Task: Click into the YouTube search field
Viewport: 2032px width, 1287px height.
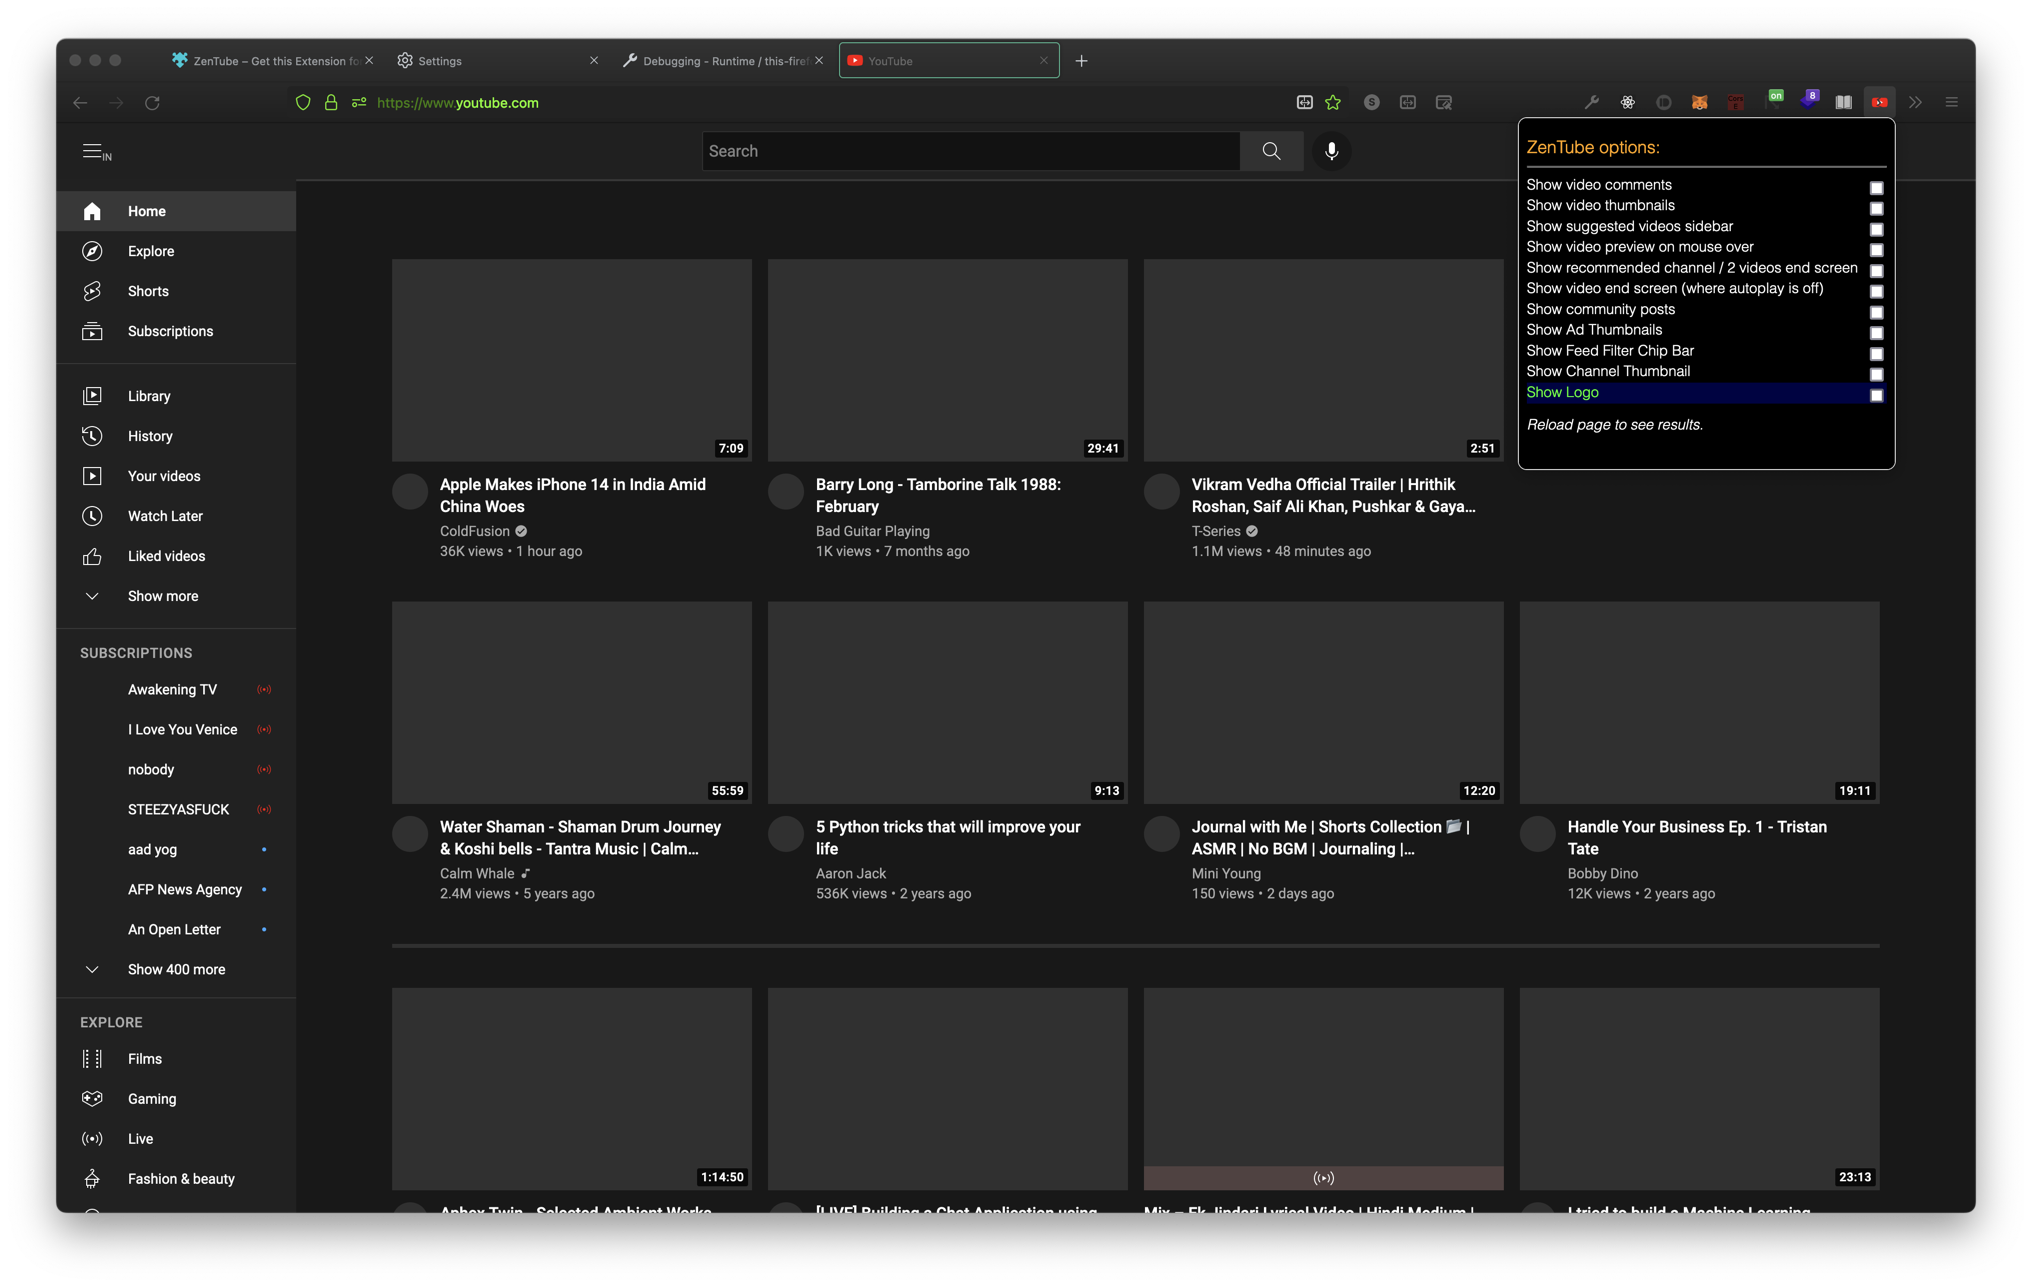Action: (x=970, y=151)
